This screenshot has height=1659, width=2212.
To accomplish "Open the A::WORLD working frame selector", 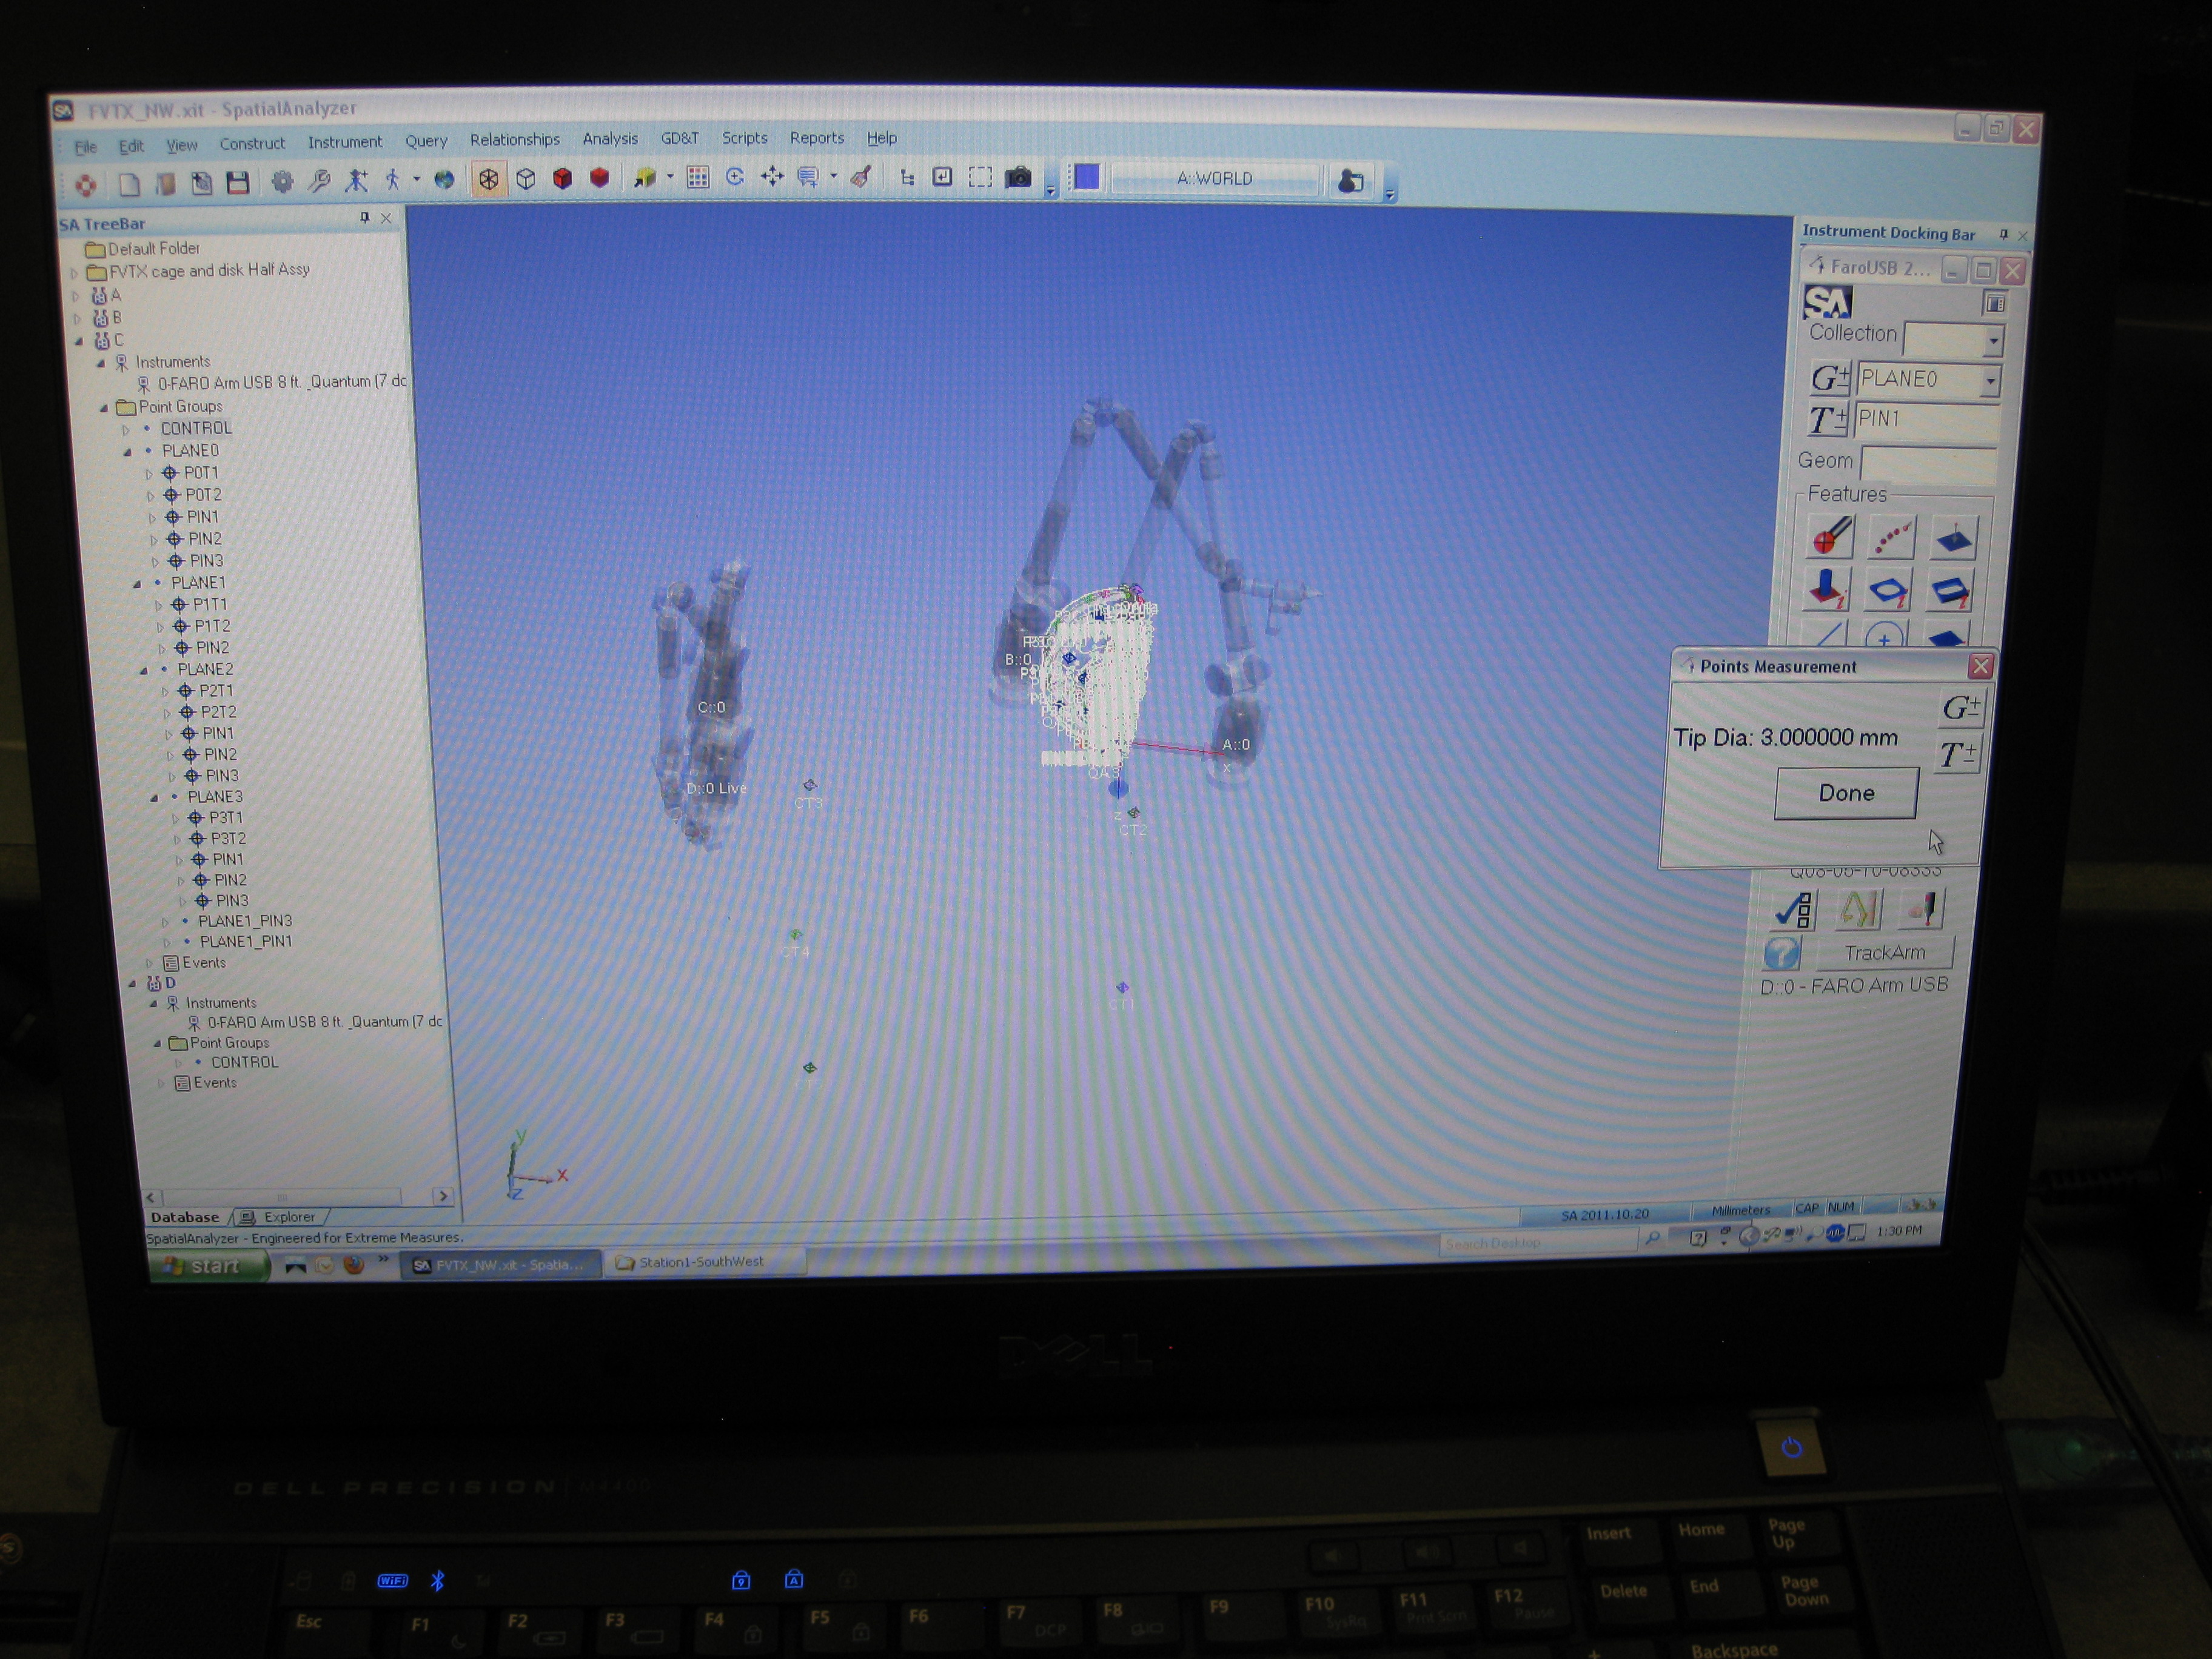I will click(1215, 179).
